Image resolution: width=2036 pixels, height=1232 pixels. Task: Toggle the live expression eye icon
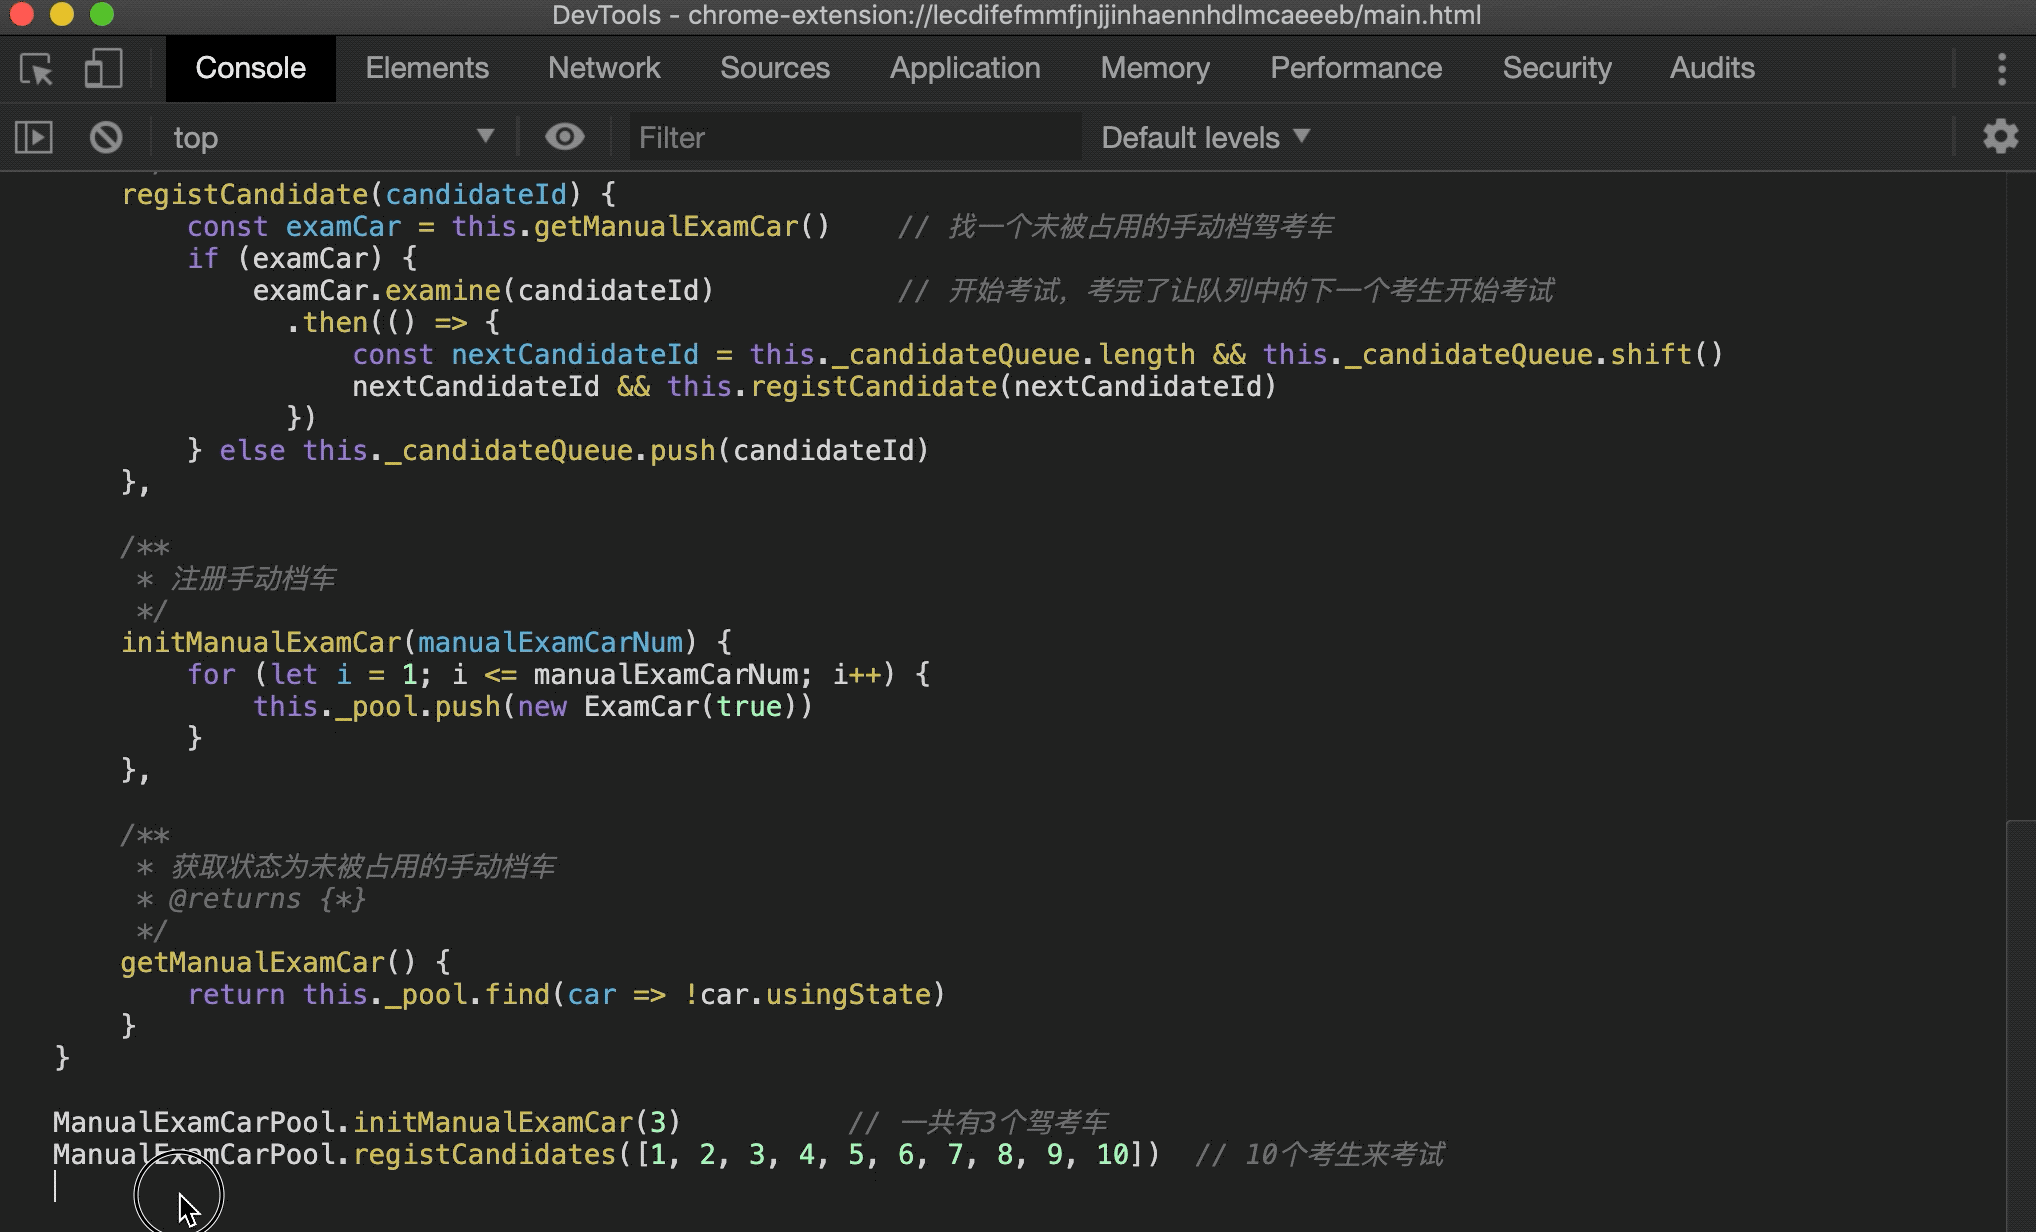point(565,137)
